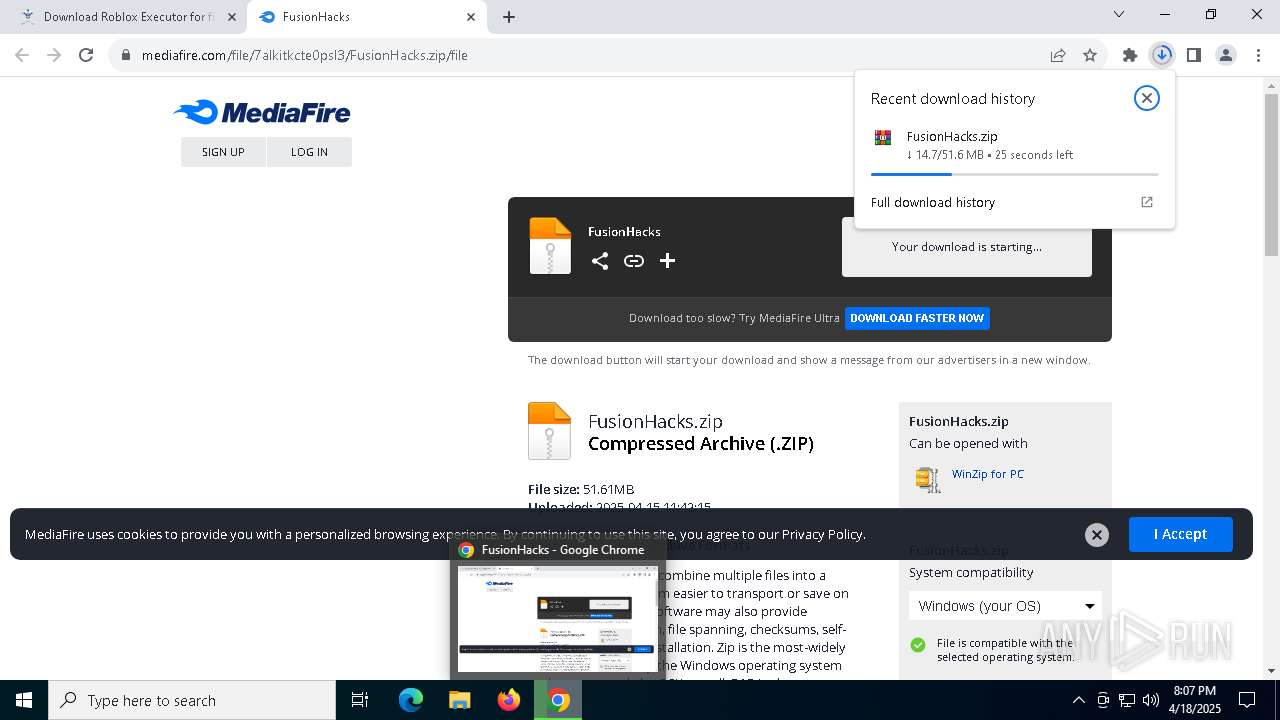Click the FusionHacks.zip archive icon in downloads
This screenshot has width=1280, height=720.
pos(882,138)
